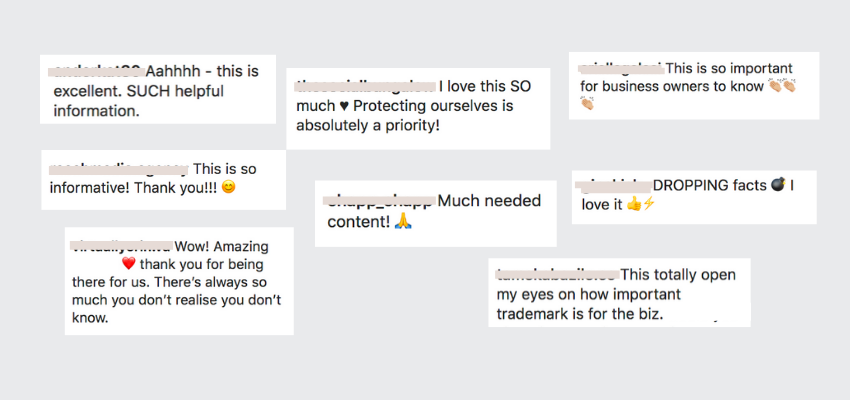Click the lone clapping emoji on the third line
850x400 pixels.
(x=587, y=103)
